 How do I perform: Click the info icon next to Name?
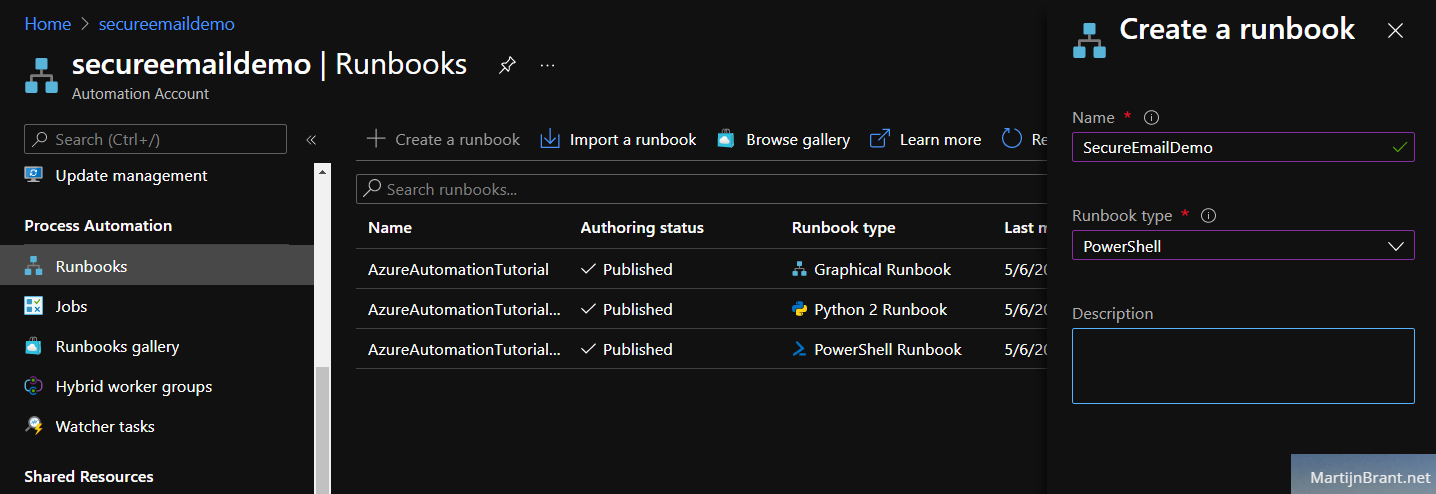1151,117
